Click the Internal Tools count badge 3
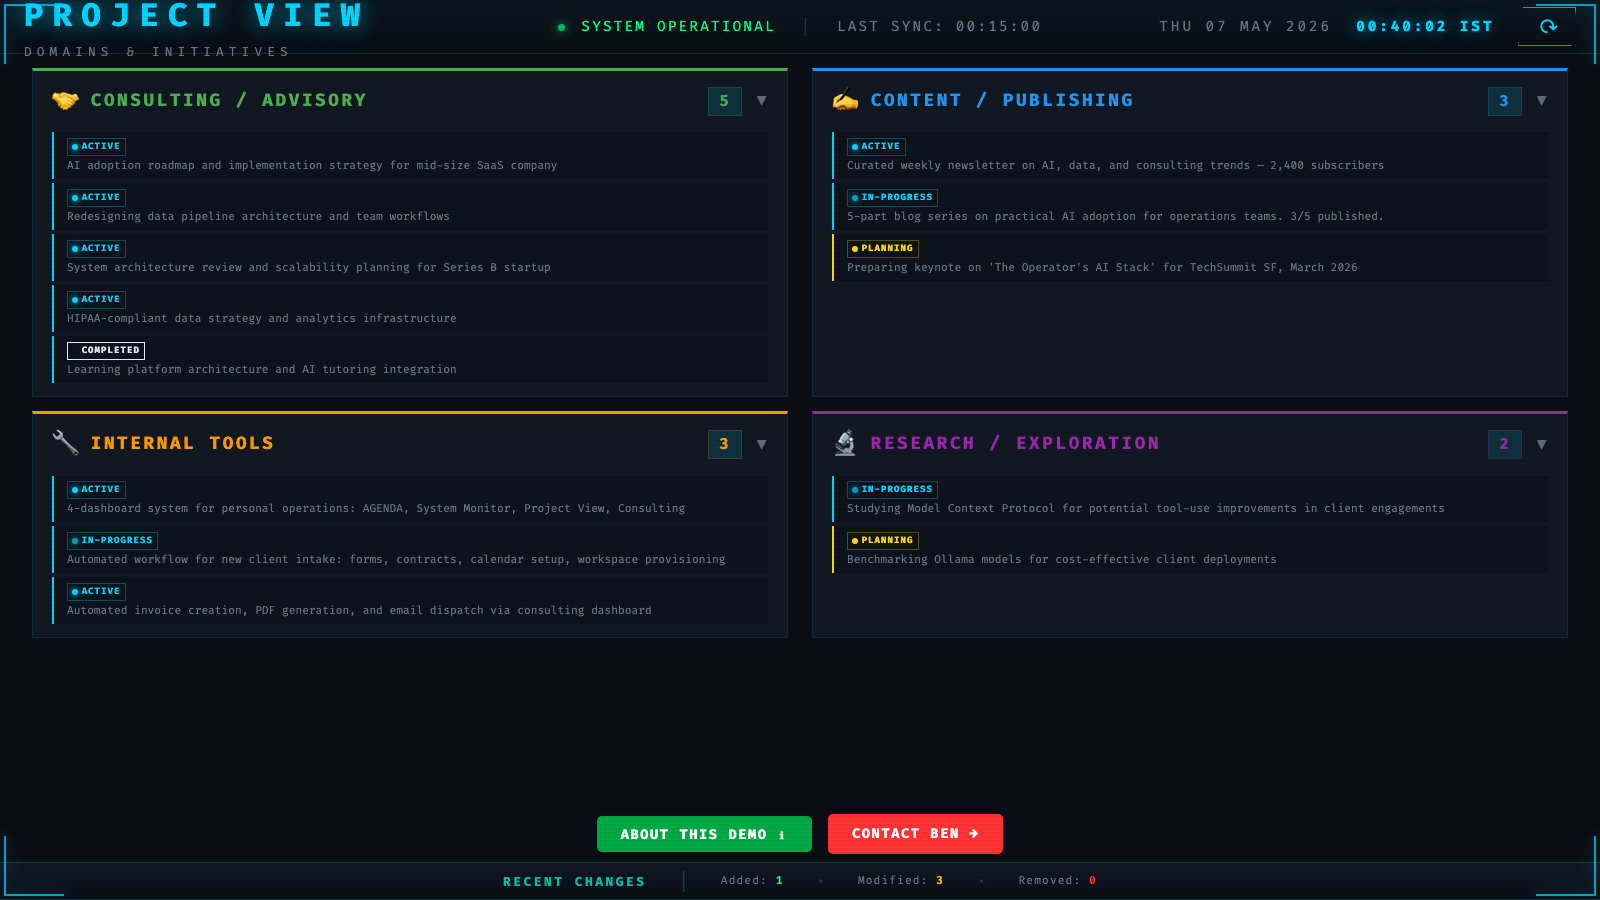The image size is (1600, 900). point(725,444)
